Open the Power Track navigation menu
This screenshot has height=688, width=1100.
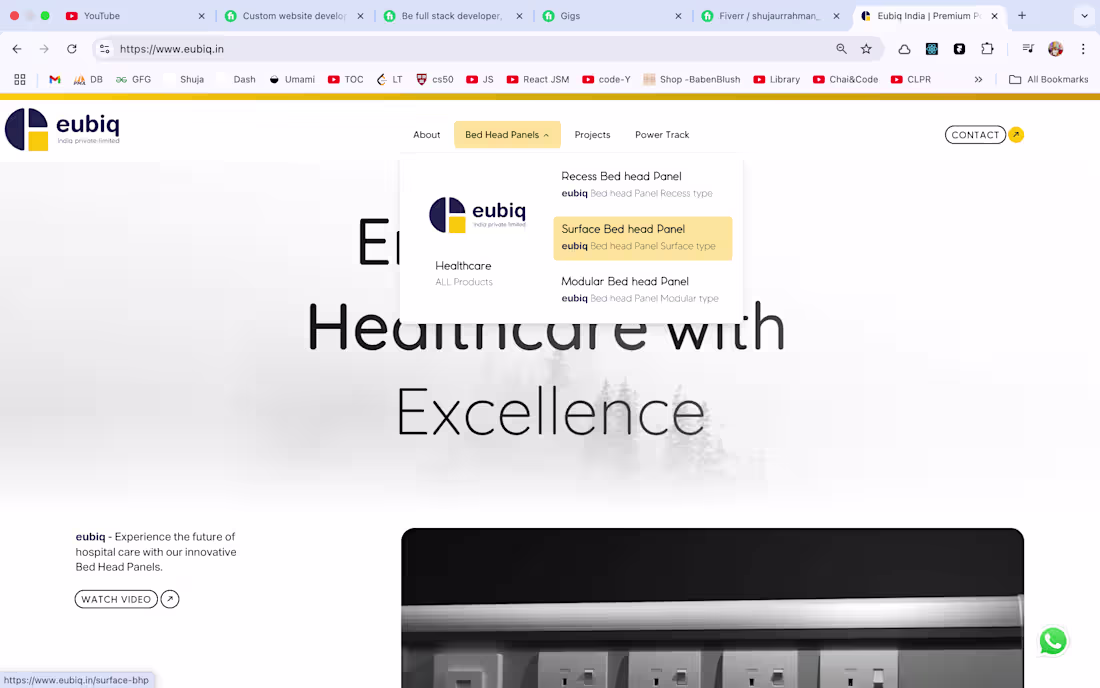(x=662, y=134)
